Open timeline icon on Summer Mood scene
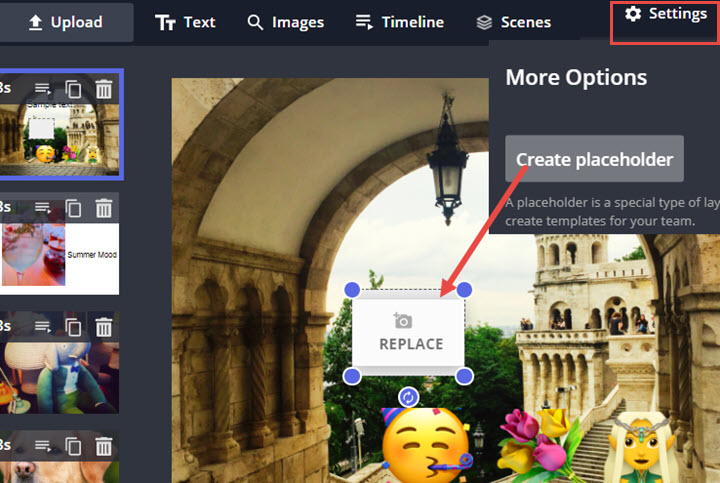Screen dimensions: 720x483 click(43, 208)
